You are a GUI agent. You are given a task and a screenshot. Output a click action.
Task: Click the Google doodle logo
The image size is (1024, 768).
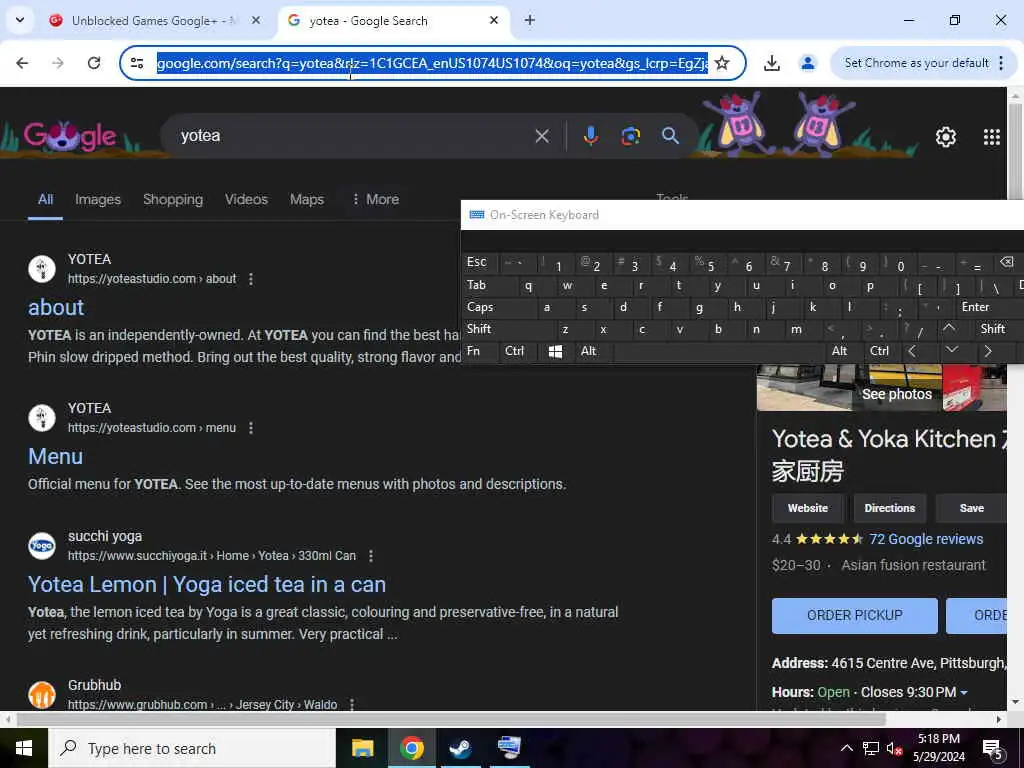coord(70,136)
